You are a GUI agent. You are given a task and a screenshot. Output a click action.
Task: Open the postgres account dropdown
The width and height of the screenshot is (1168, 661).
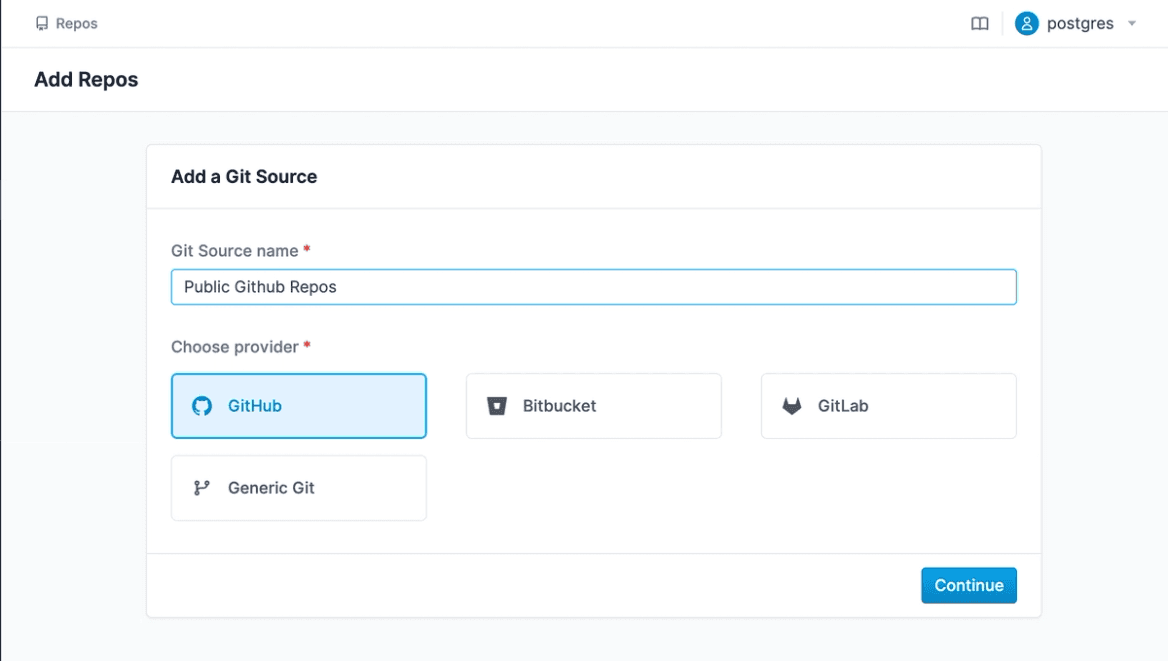pyautogui.click(x=1134, y=22)
